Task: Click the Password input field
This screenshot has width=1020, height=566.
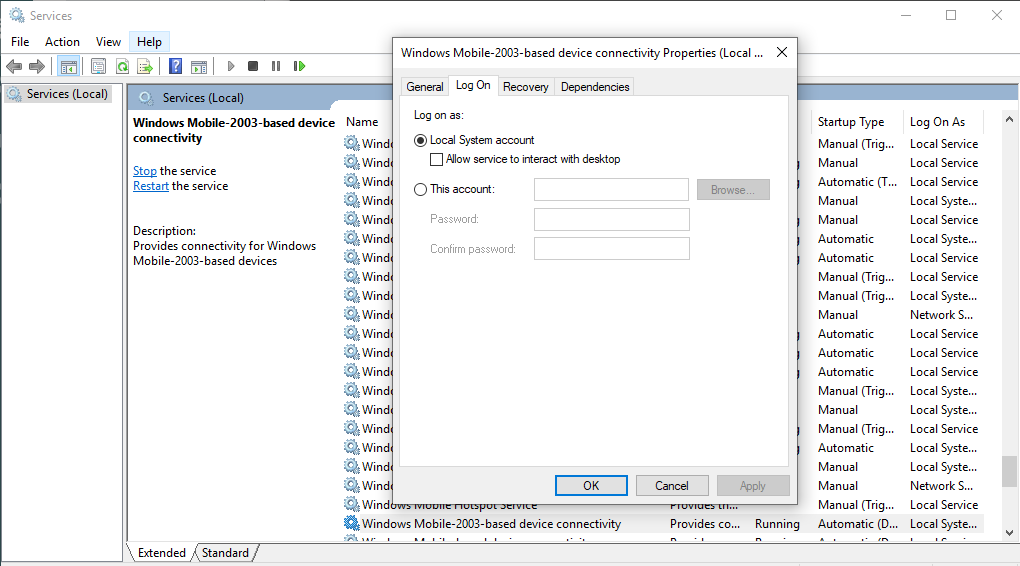Action: tap(611, 219)
